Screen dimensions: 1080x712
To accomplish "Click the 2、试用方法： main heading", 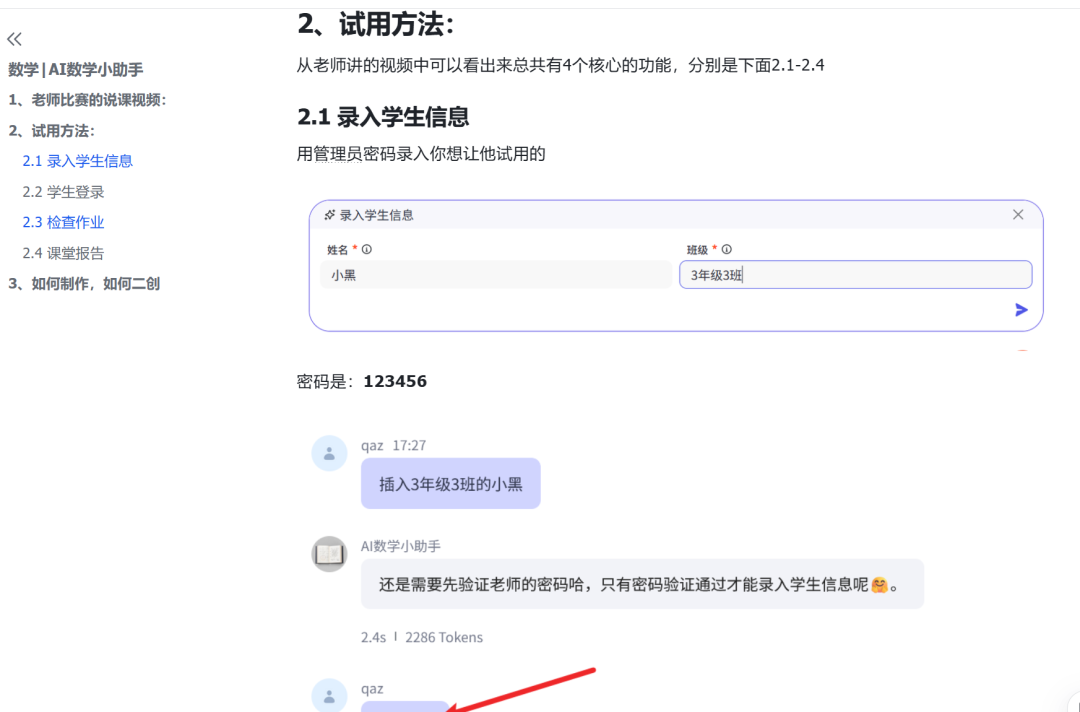I will [376, 25].
